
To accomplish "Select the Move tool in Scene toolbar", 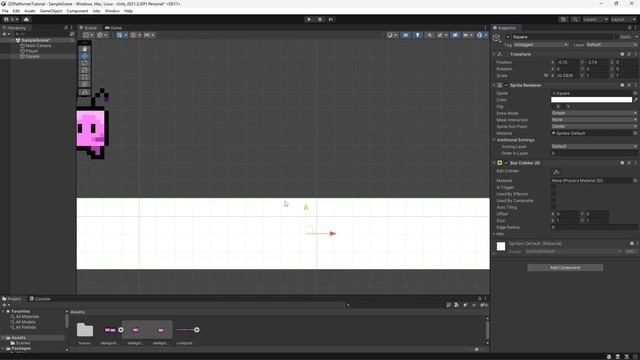I will [x=84, y=56].
